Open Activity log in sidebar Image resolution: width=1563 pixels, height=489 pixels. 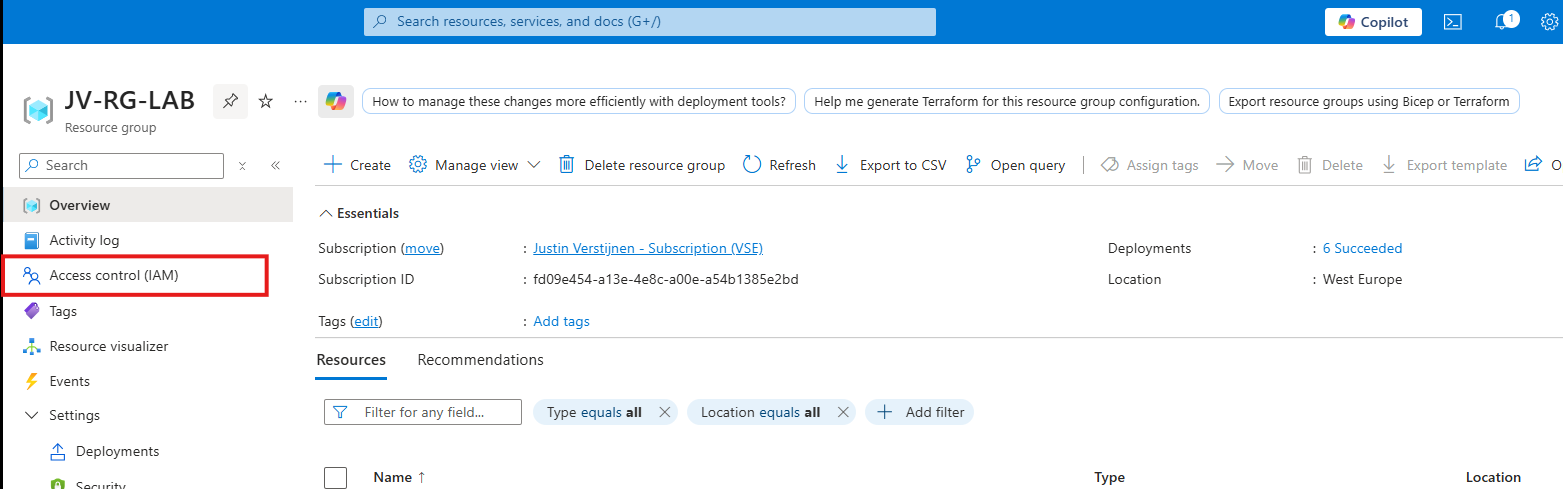click(148, 240)
